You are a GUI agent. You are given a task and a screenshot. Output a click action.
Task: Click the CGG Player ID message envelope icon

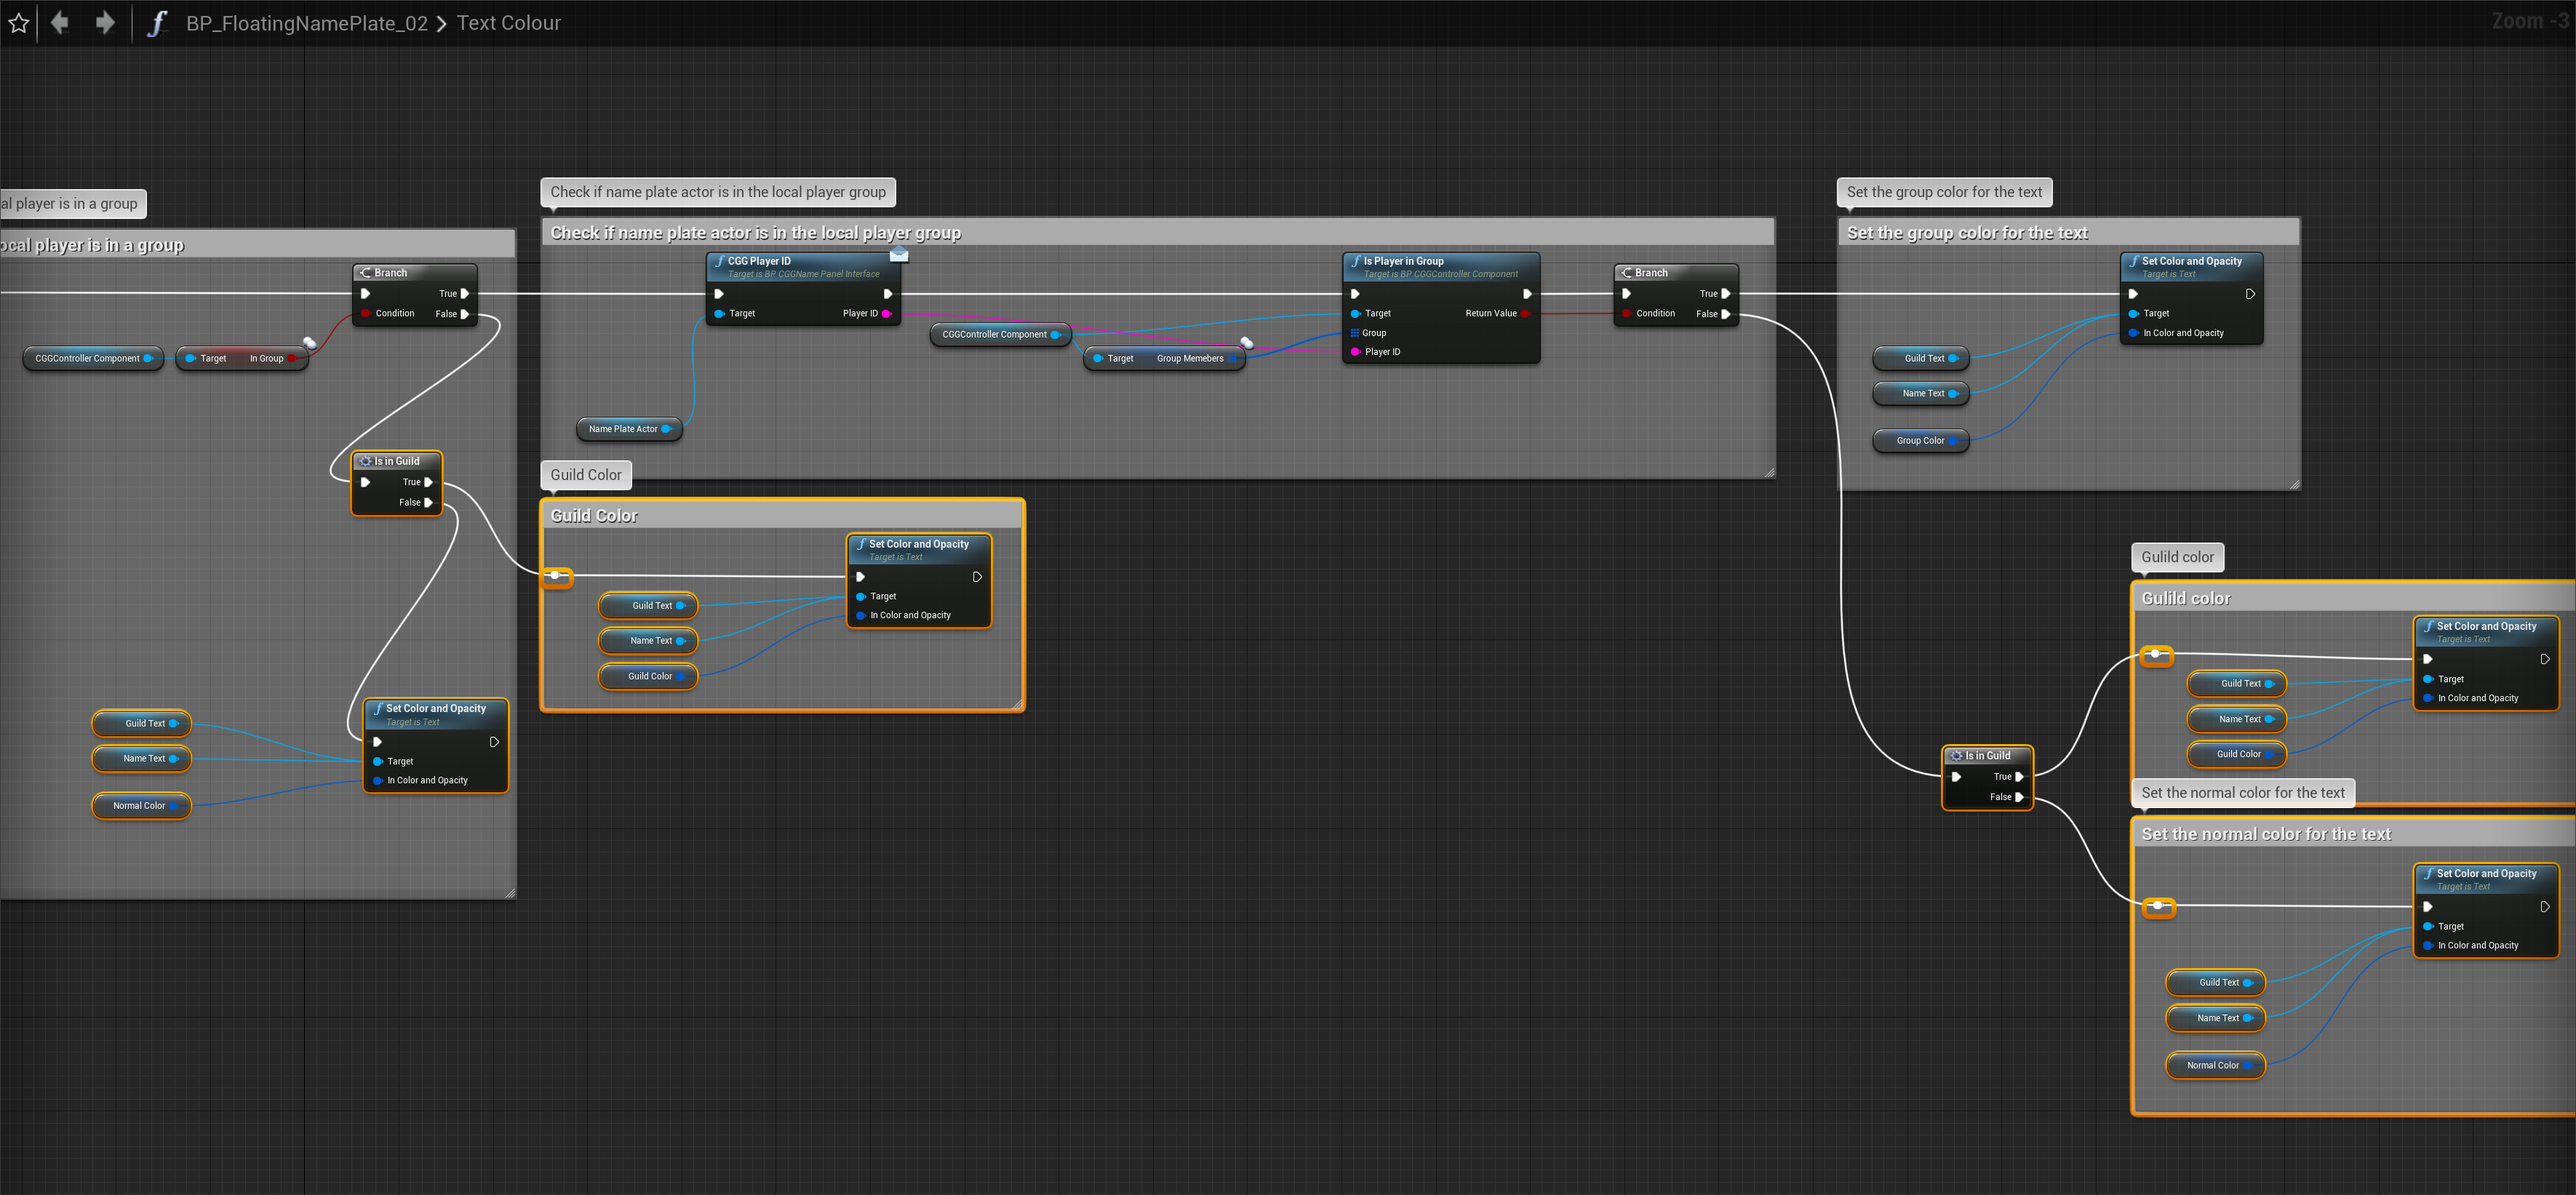[x=898, y=254]
